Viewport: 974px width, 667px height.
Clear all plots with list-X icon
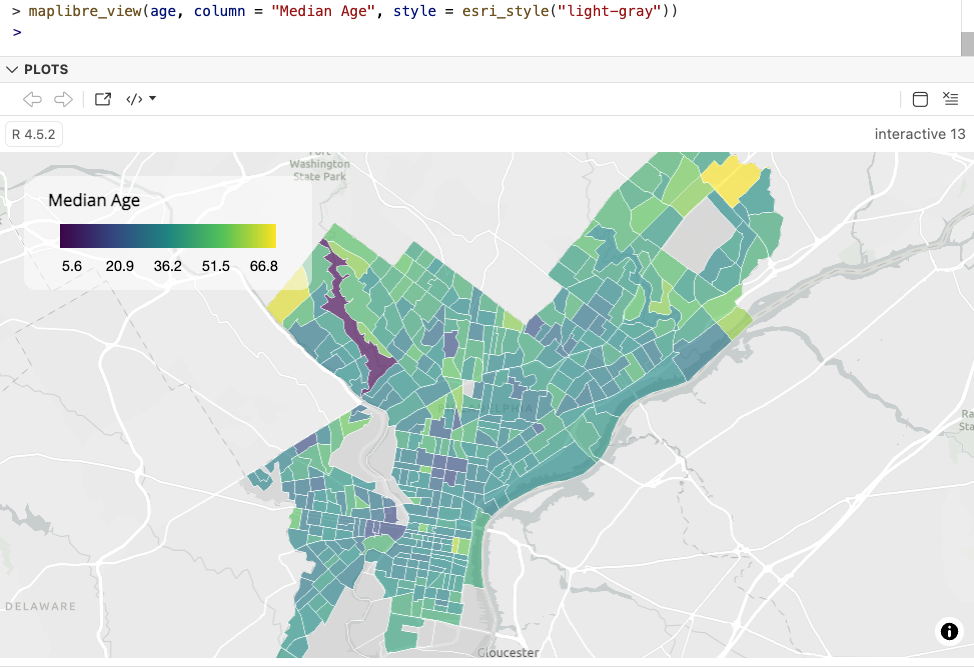click(x=950, y=99)
